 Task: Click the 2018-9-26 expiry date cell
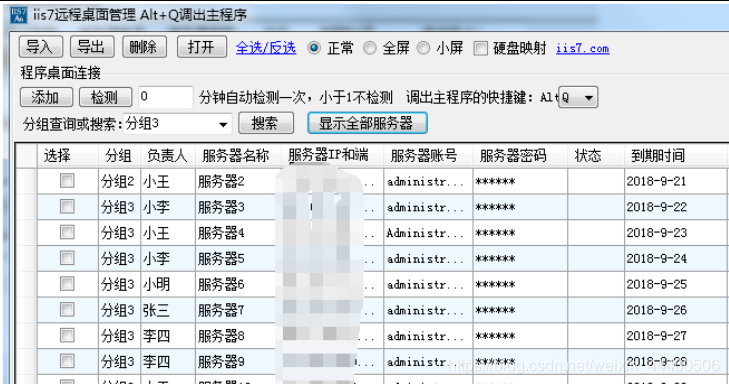tap(675, 311)
